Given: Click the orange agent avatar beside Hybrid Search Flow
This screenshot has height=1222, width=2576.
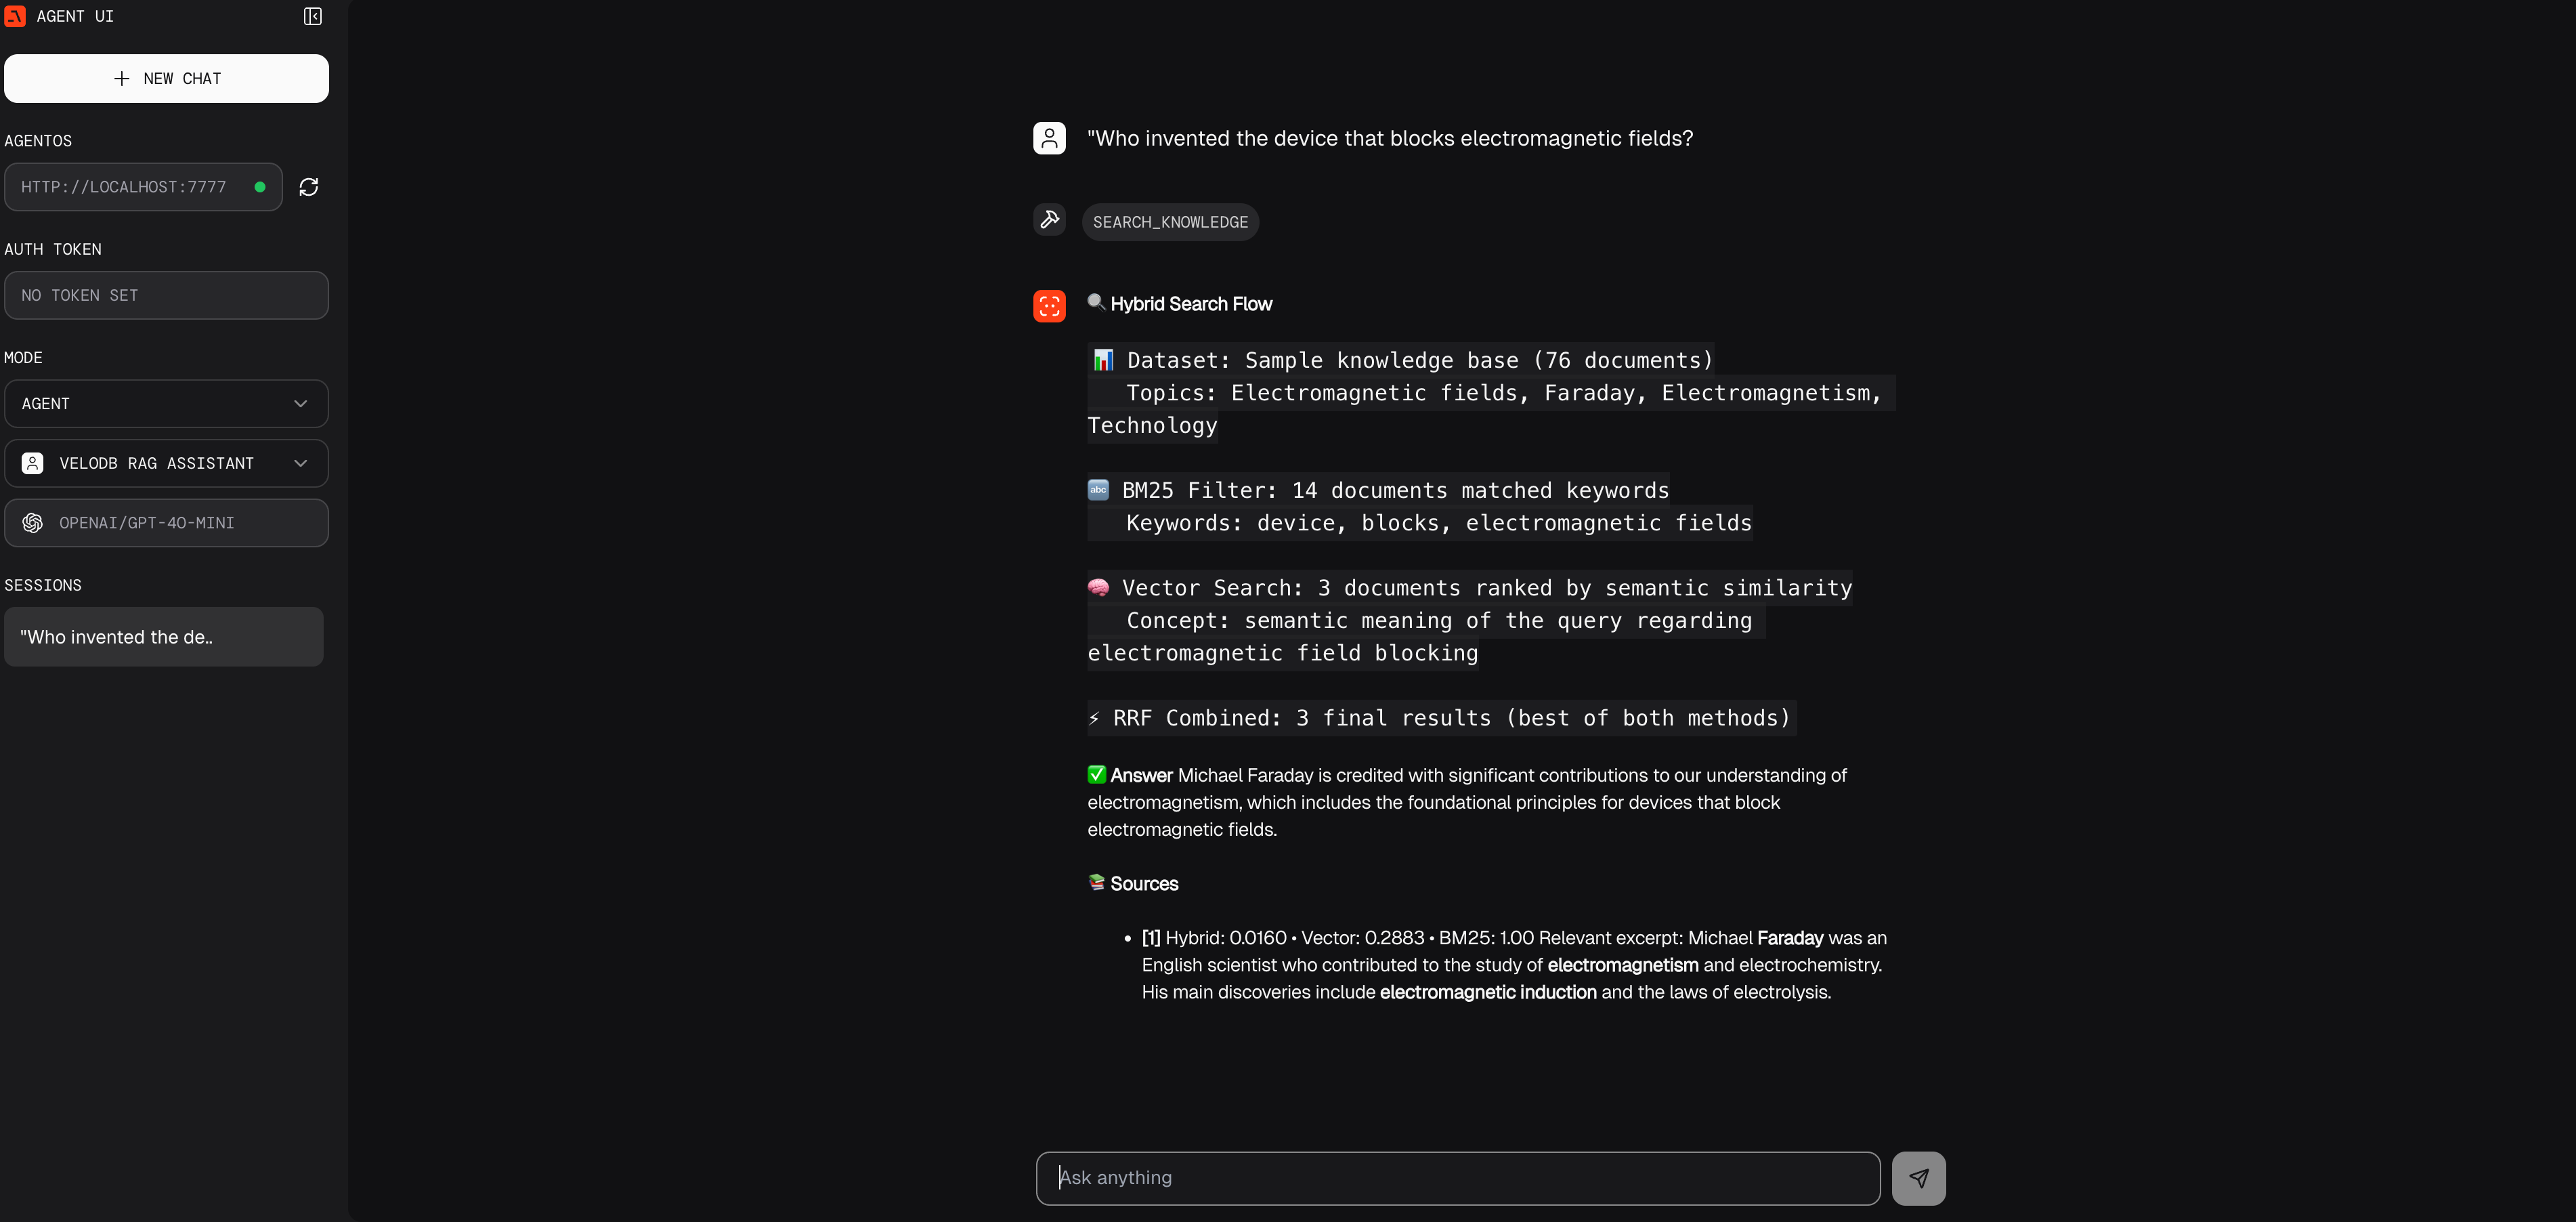Looking at the screenshot, I should (1049, 306).
